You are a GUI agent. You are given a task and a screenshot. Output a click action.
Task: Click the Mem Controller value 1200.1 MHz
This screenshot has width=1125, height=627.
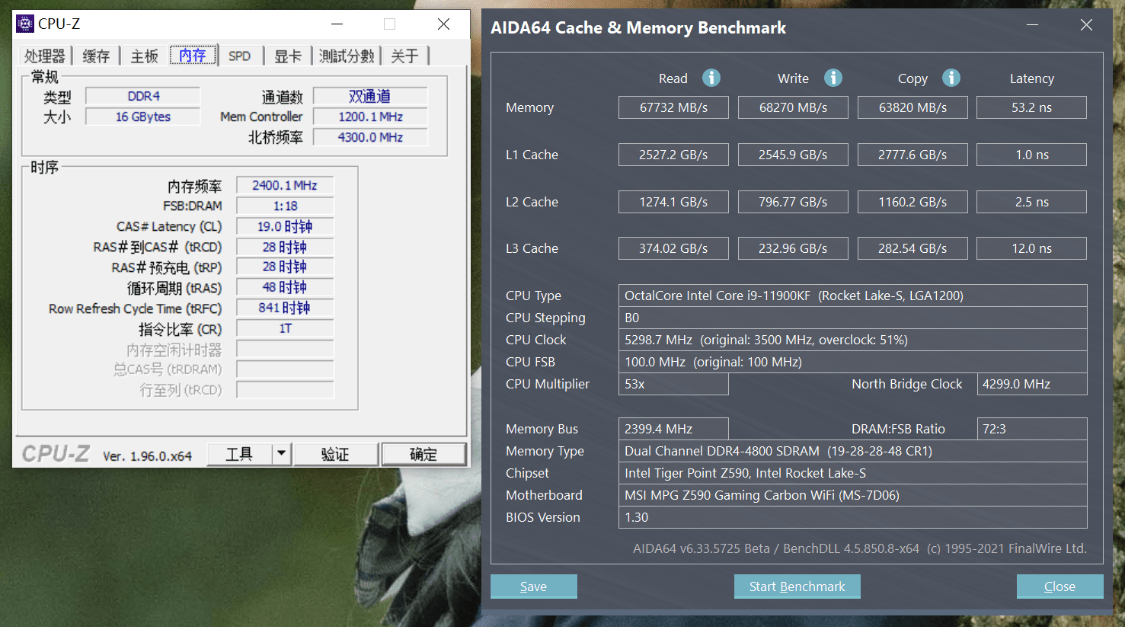click(x=370, y=116)
